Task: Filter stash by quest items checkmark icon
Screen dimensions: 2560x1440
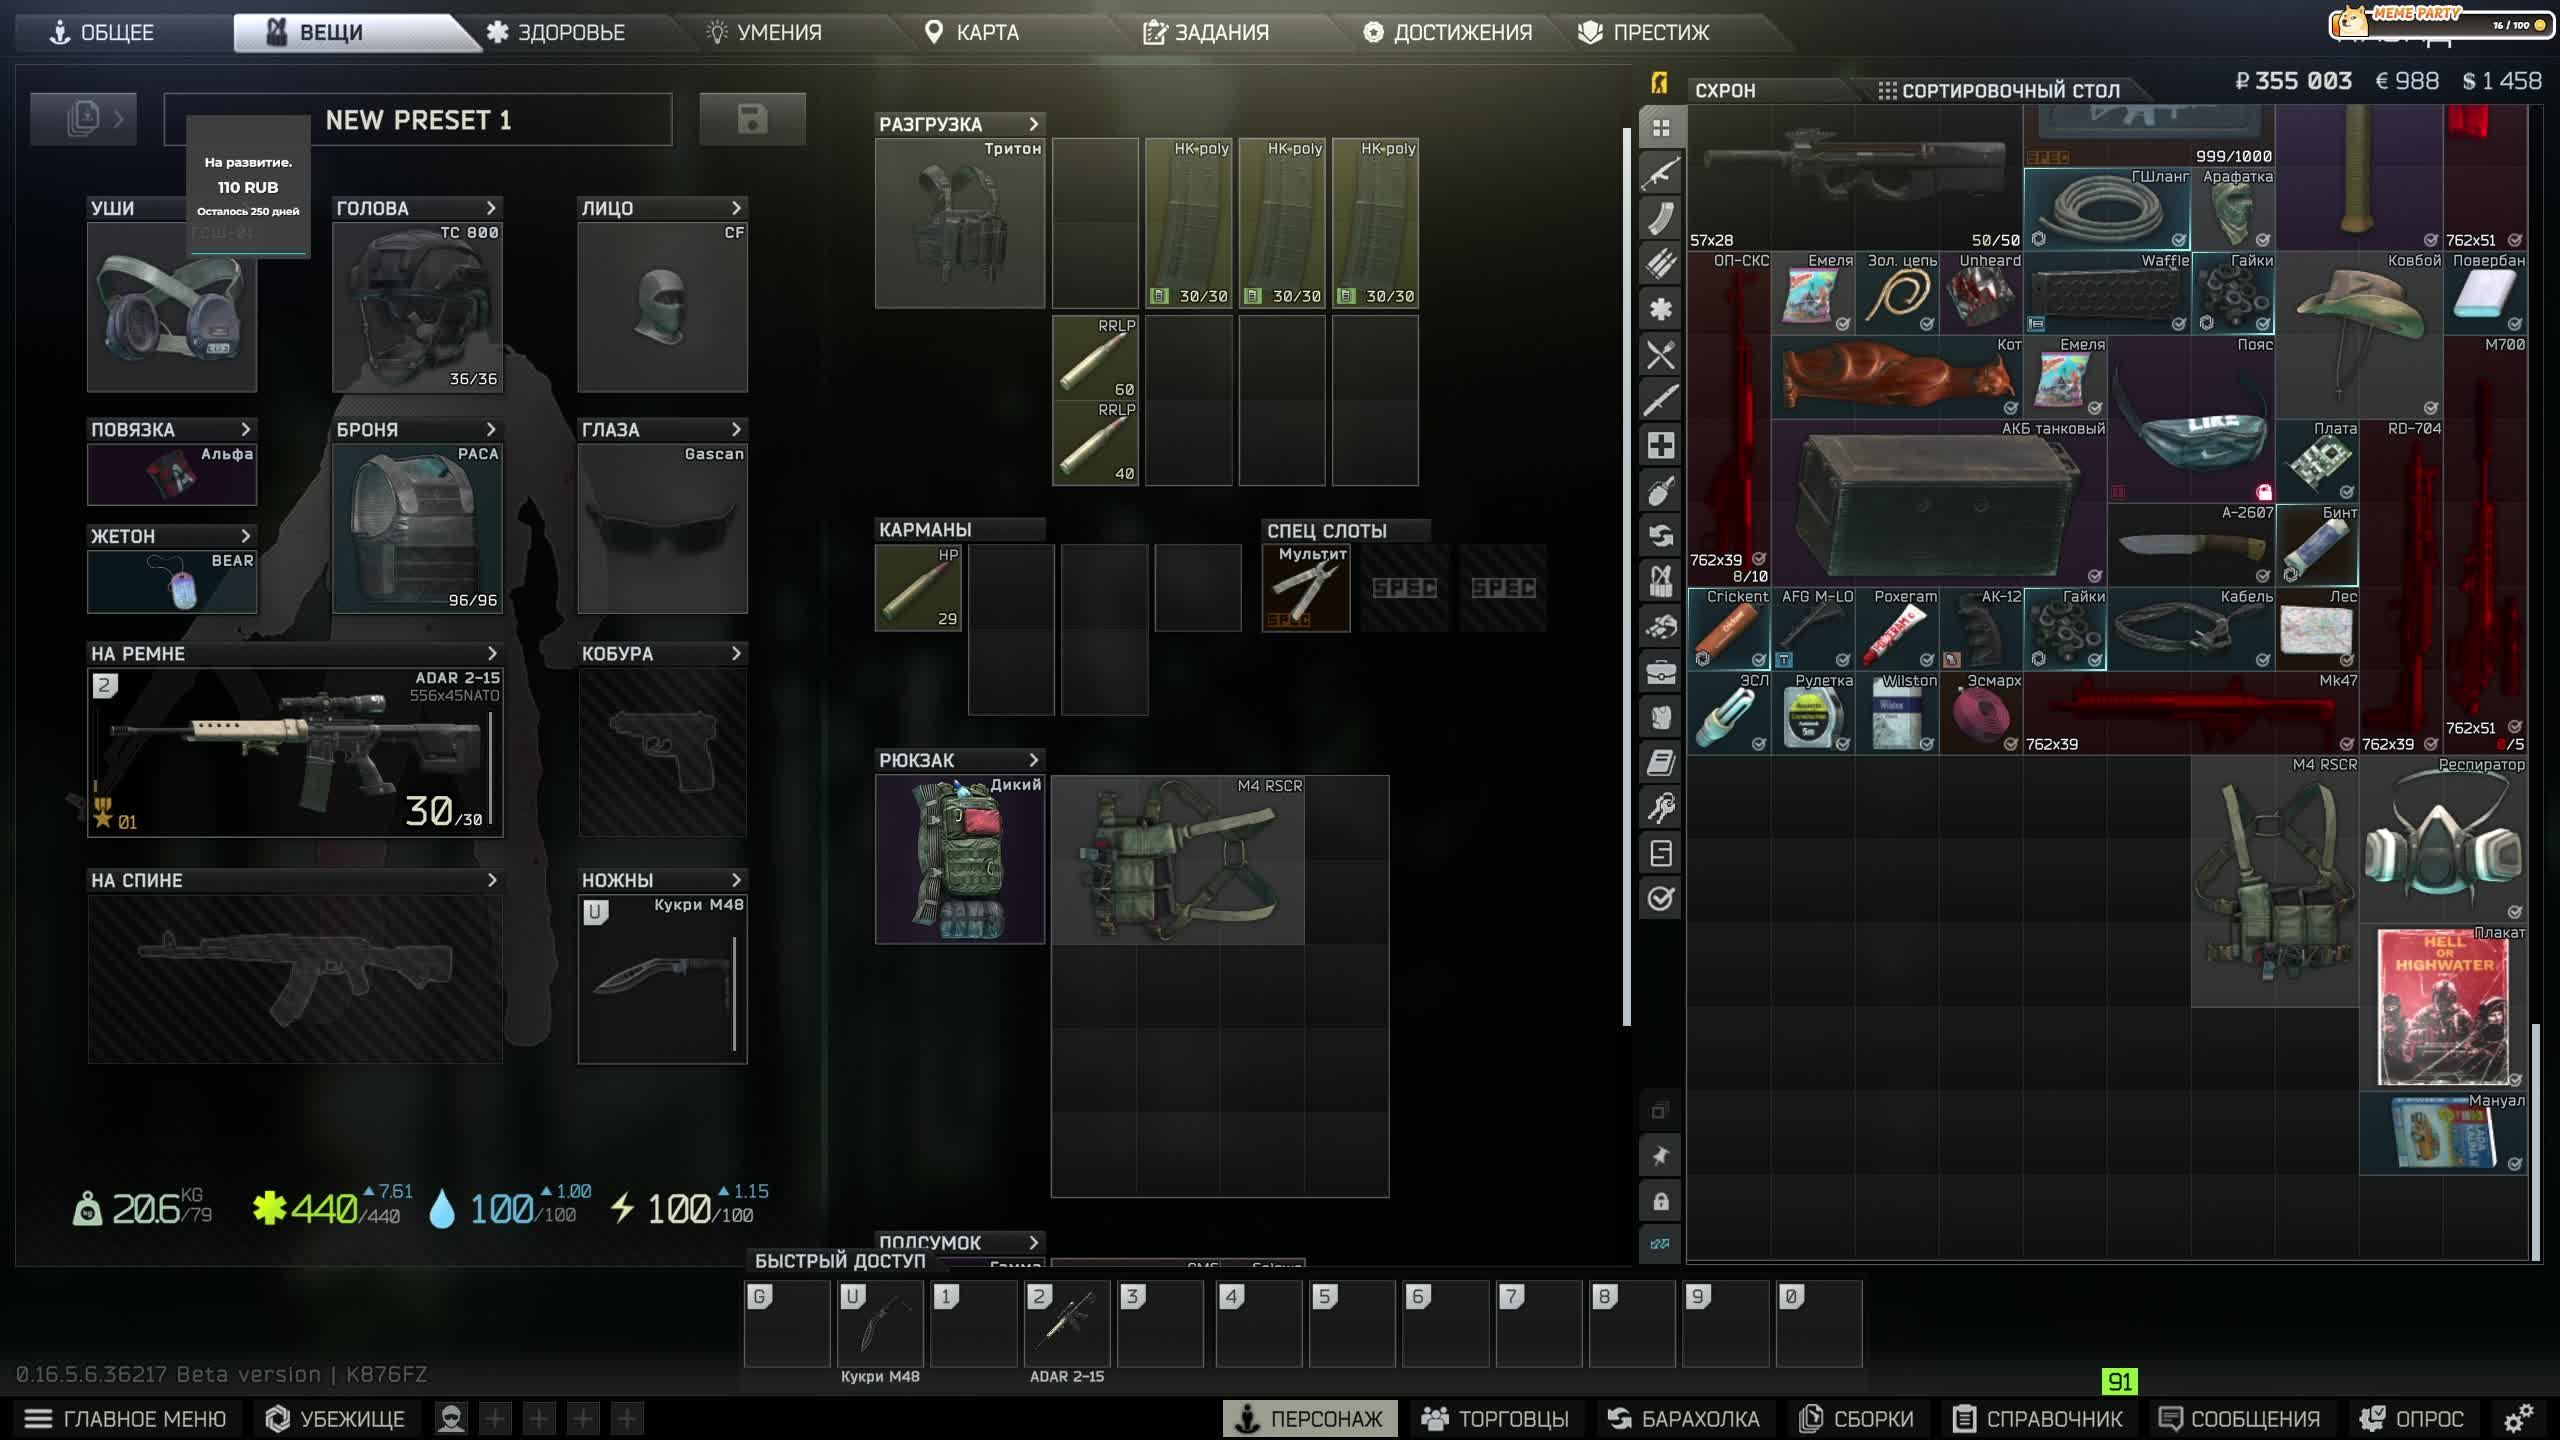Action: [1661, 898]
